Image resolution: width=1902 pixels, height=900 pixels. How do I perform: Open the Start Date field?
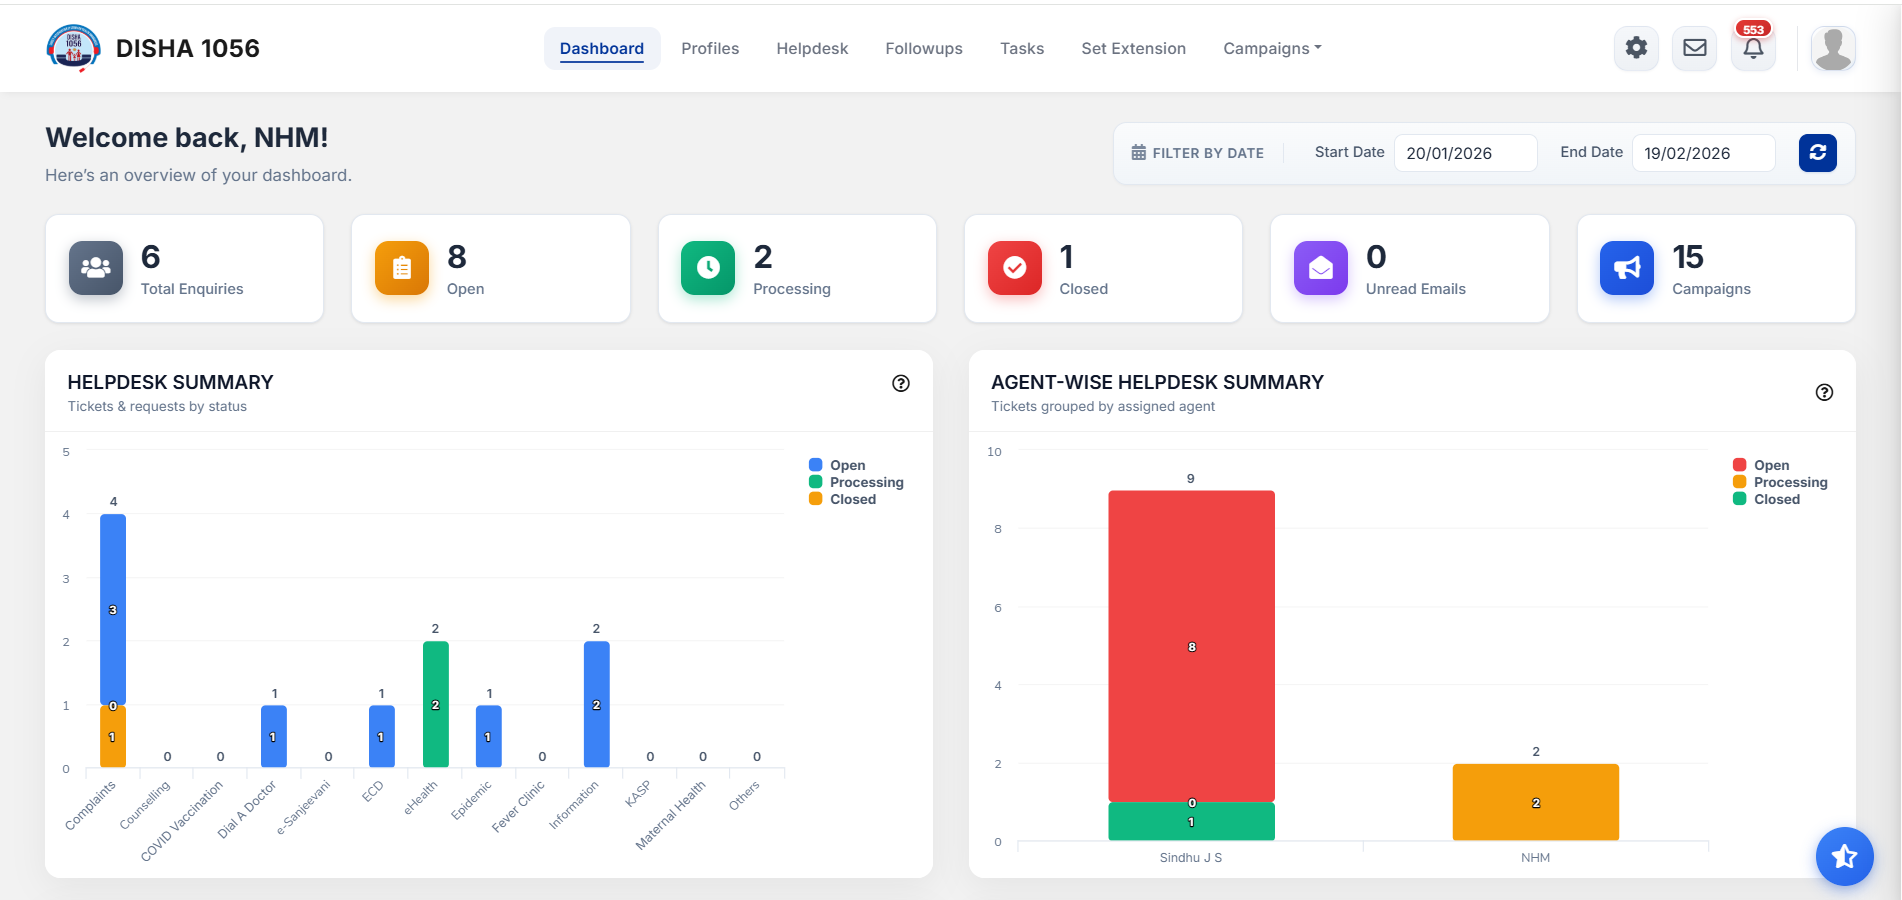[1465, 153]
